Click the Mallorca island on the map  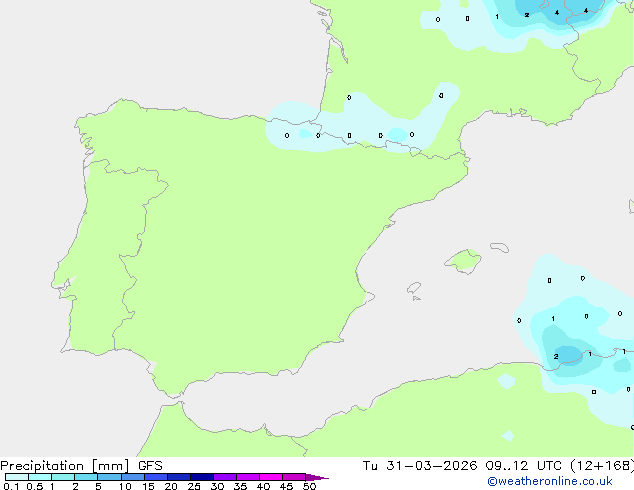[x=464, y=261]
